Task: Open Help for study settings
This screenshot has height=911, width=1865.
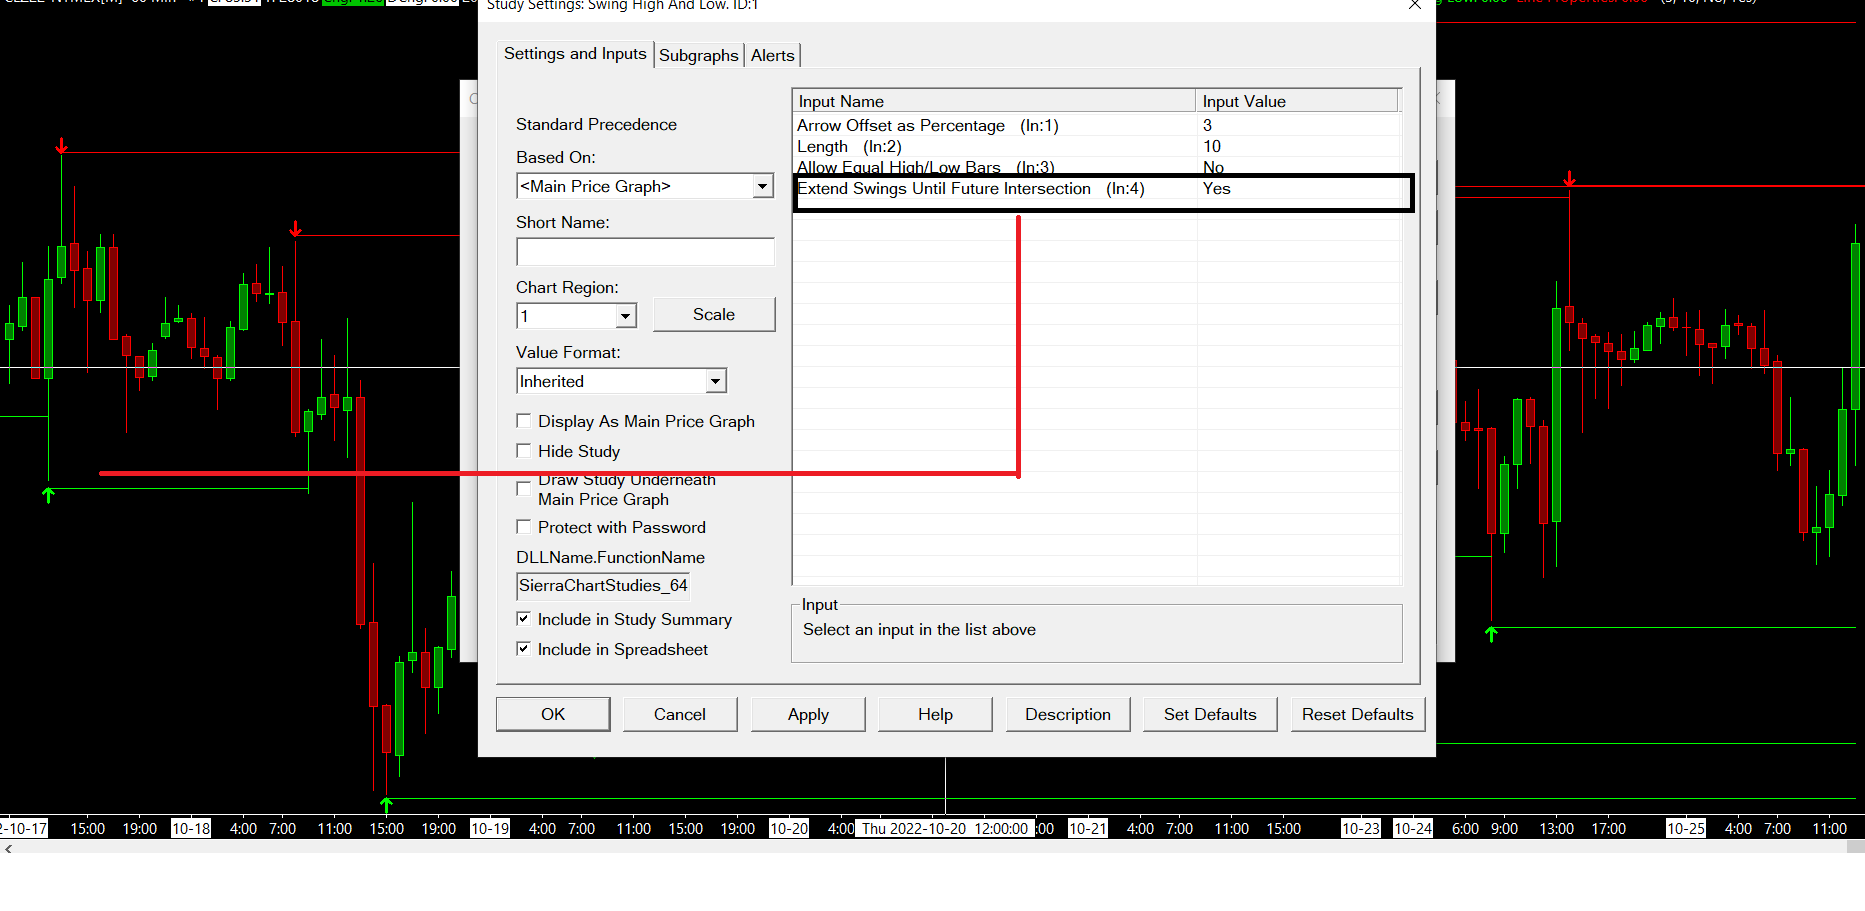Action: point(935,714)
